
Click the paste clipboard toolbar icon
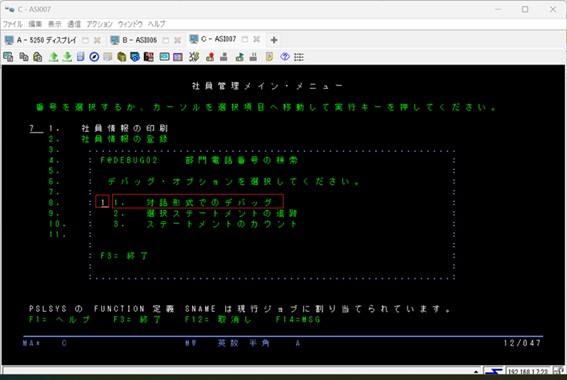tap(38, 57)
